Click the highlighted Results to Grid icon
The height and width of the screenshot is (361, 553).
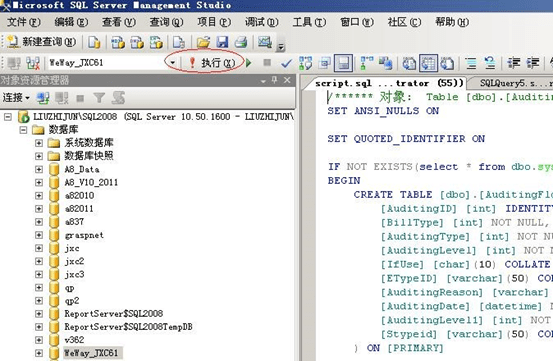click(x=429, y=63)
